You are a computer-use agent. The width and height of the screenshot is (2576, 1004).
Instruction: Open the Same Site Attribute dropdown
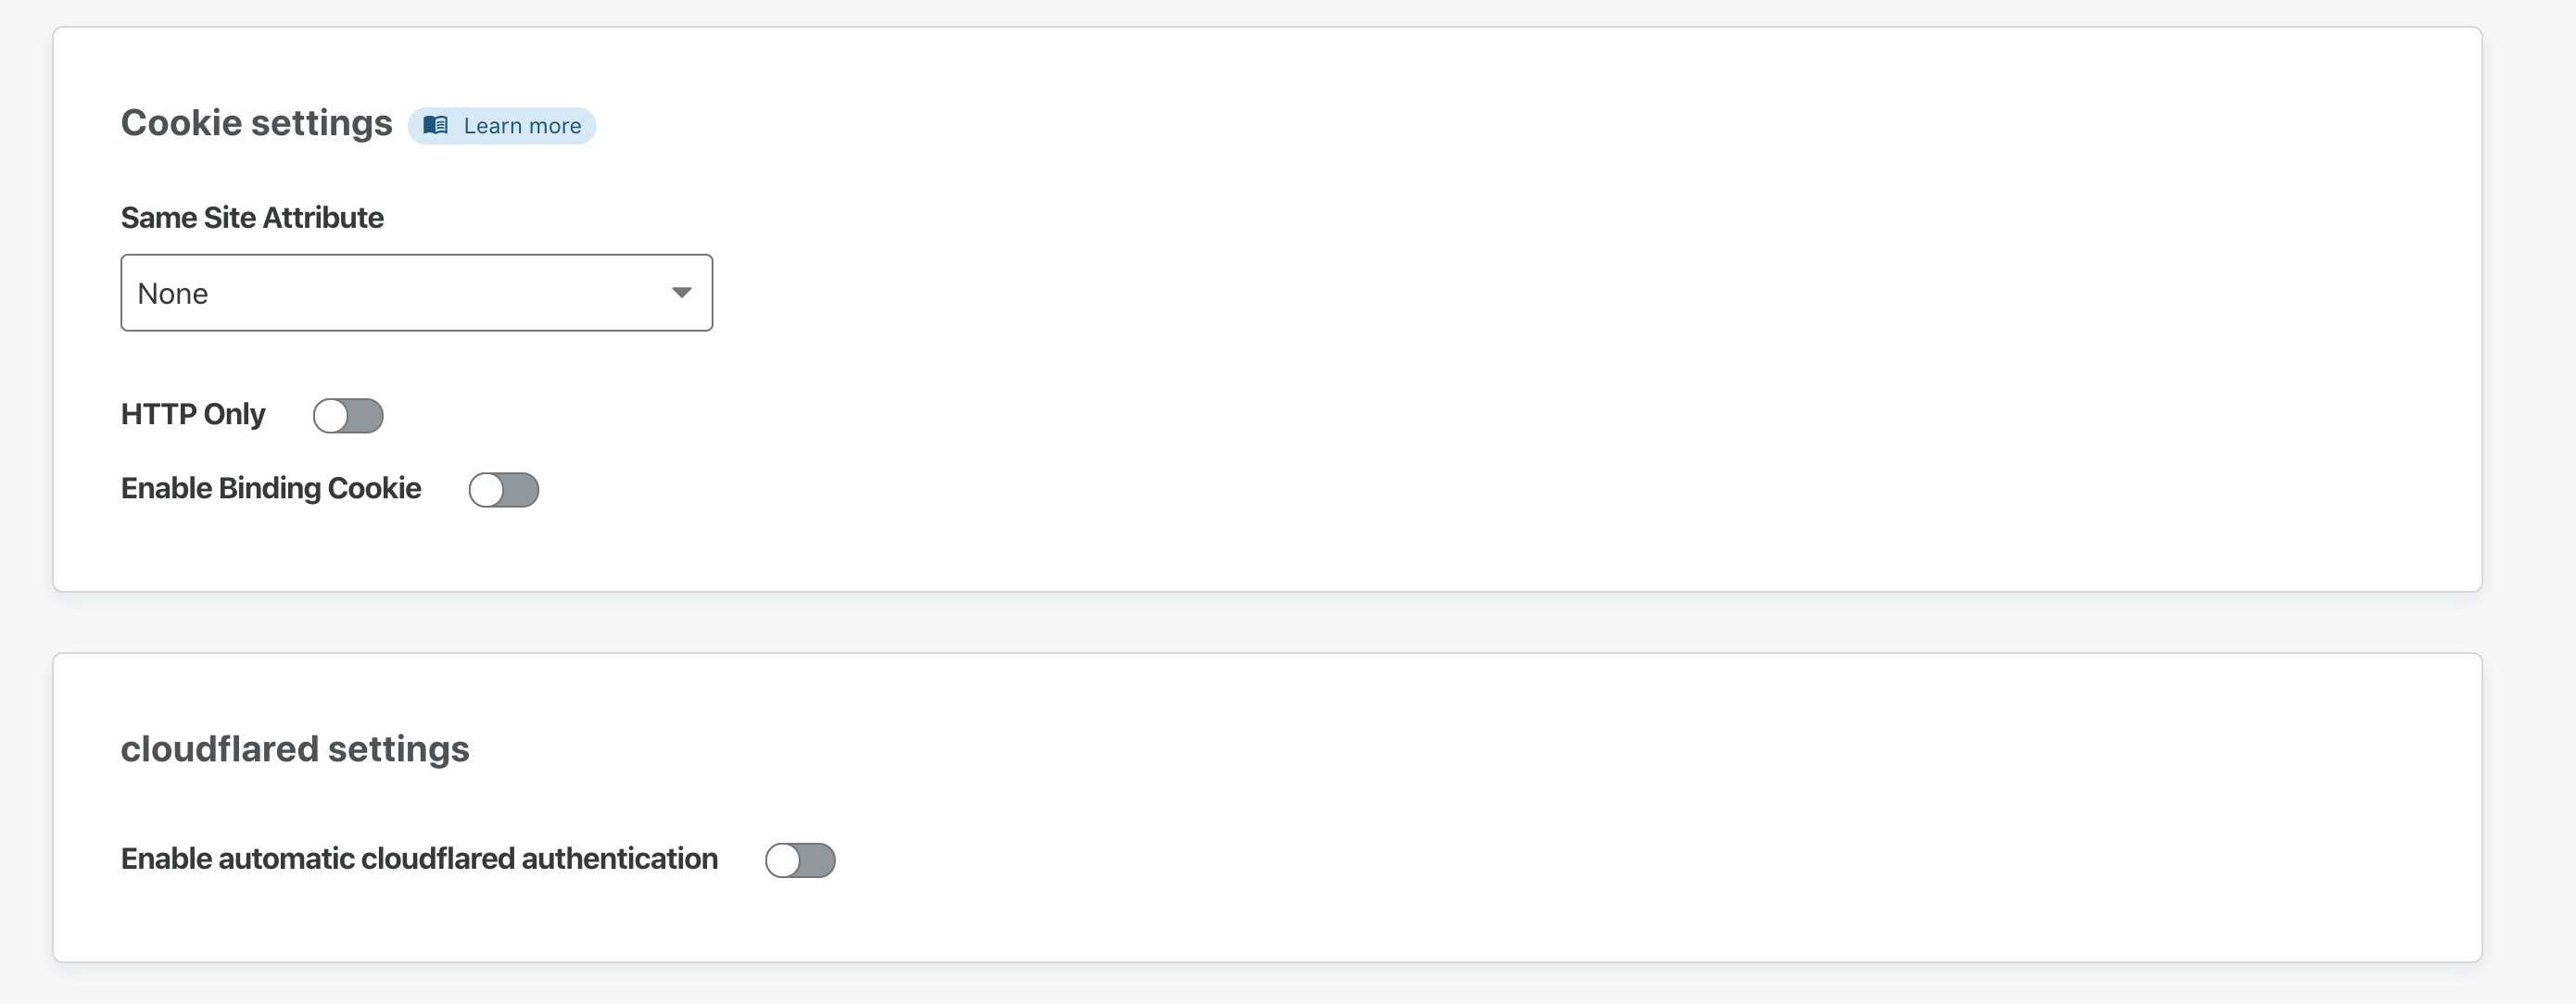pyautogui.click(x=416, y=293)
